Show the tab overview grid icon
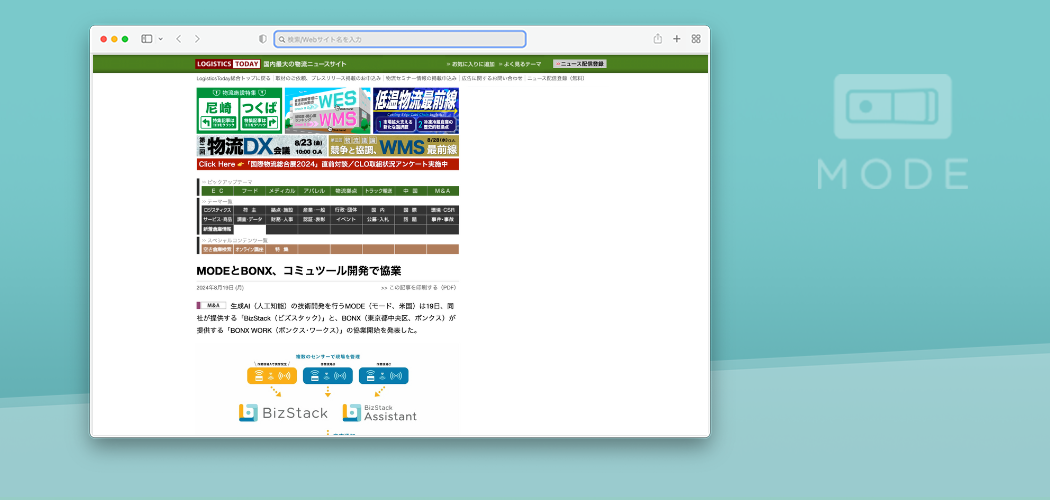 696,39
